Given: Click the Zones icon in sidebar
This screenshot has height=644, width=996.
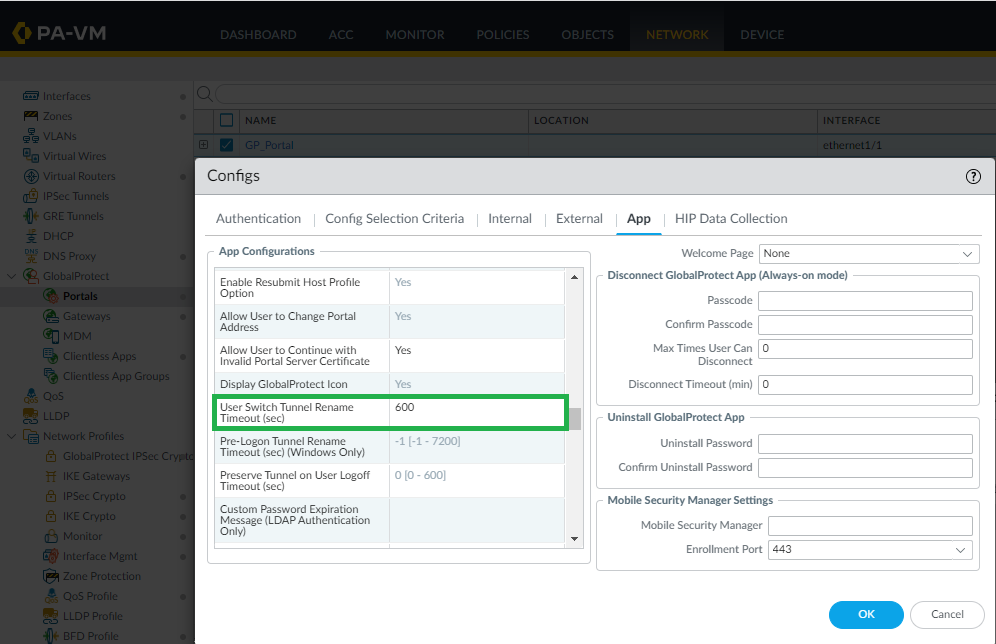Looking at the screenshot, I should click(31, 116).
